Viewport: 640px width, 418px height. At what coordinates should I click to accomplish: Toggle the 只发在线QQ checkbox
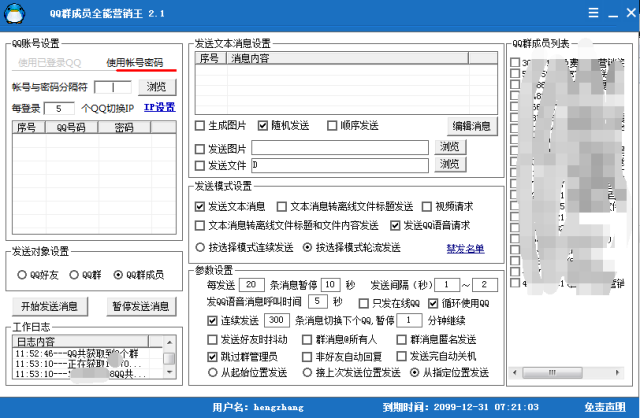tap(363, 303)
